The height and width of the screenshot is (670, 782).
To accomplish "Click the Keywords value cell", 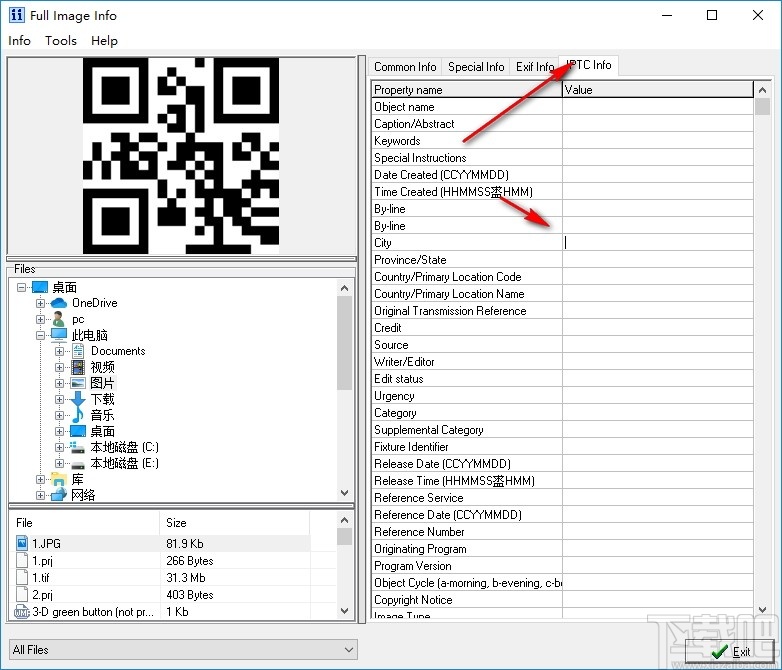I will click(x=657, y=141).
